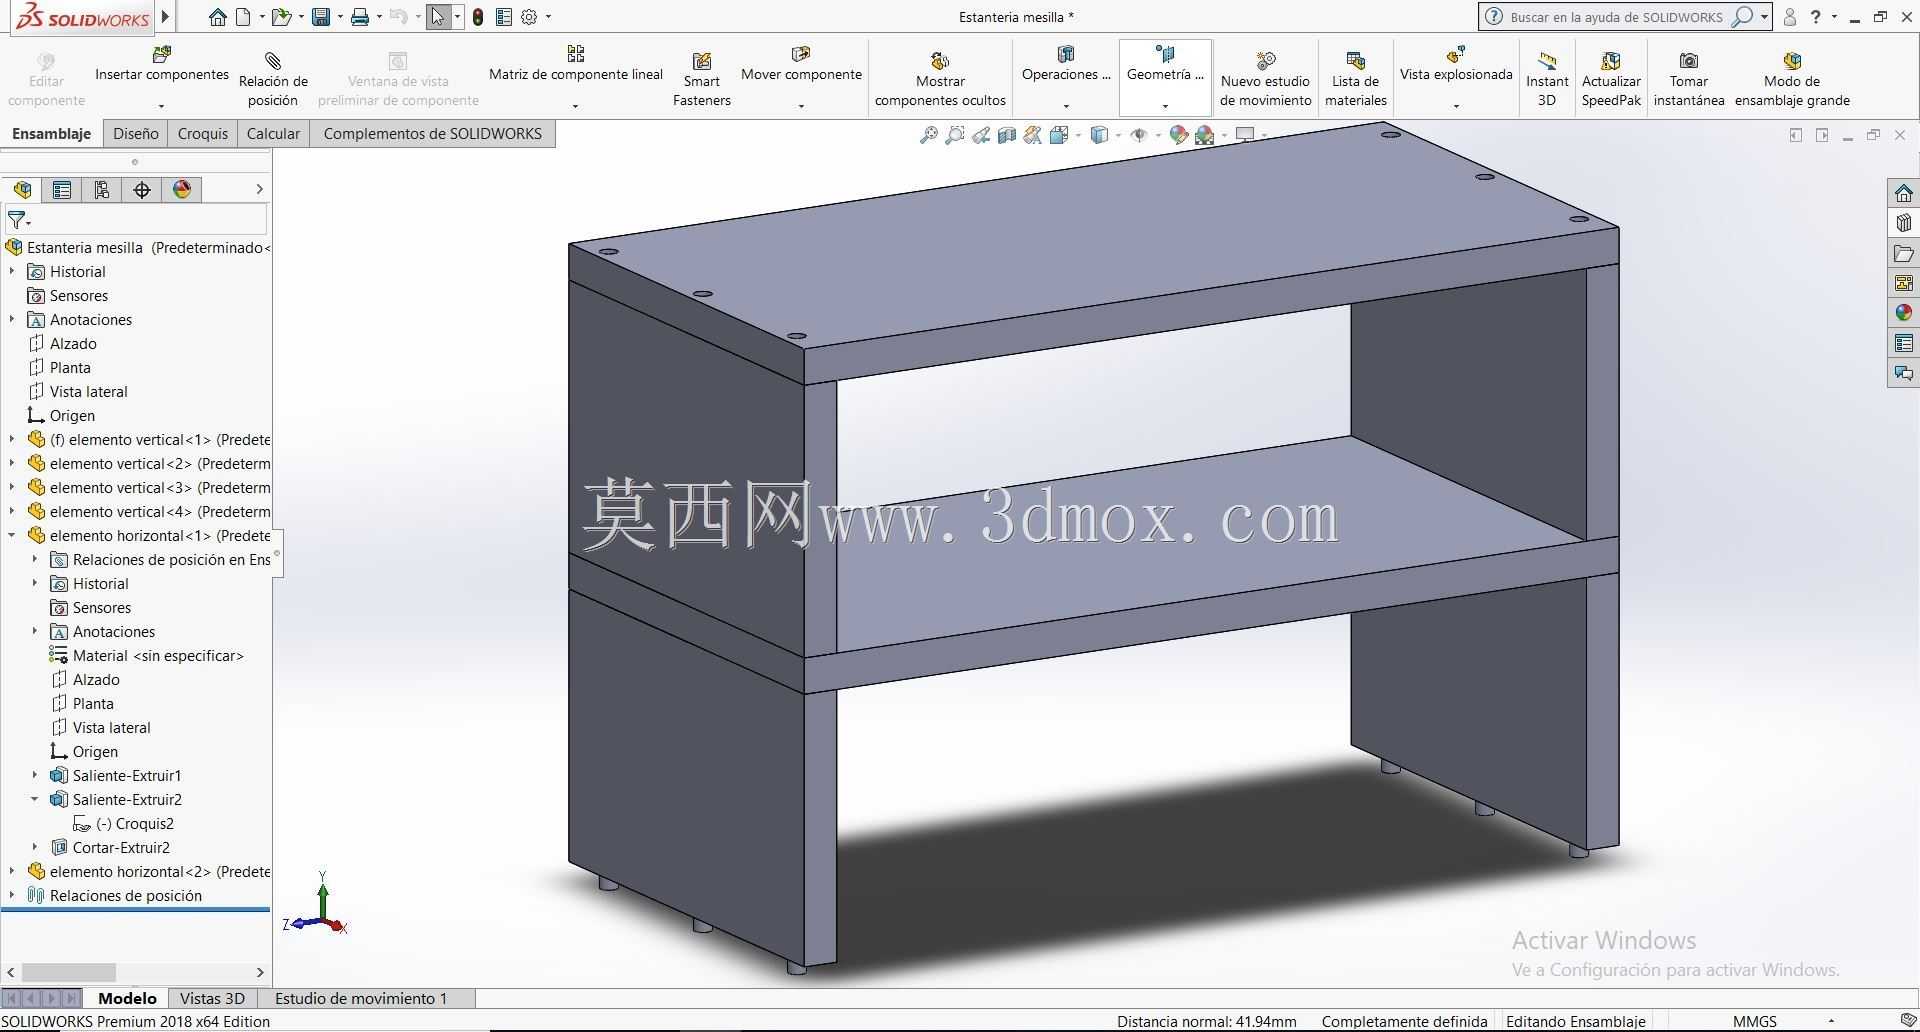Open dropdown under Insertar componentes
The height and width of the screenshot is (1032, 1920).
tap(162, 106)
